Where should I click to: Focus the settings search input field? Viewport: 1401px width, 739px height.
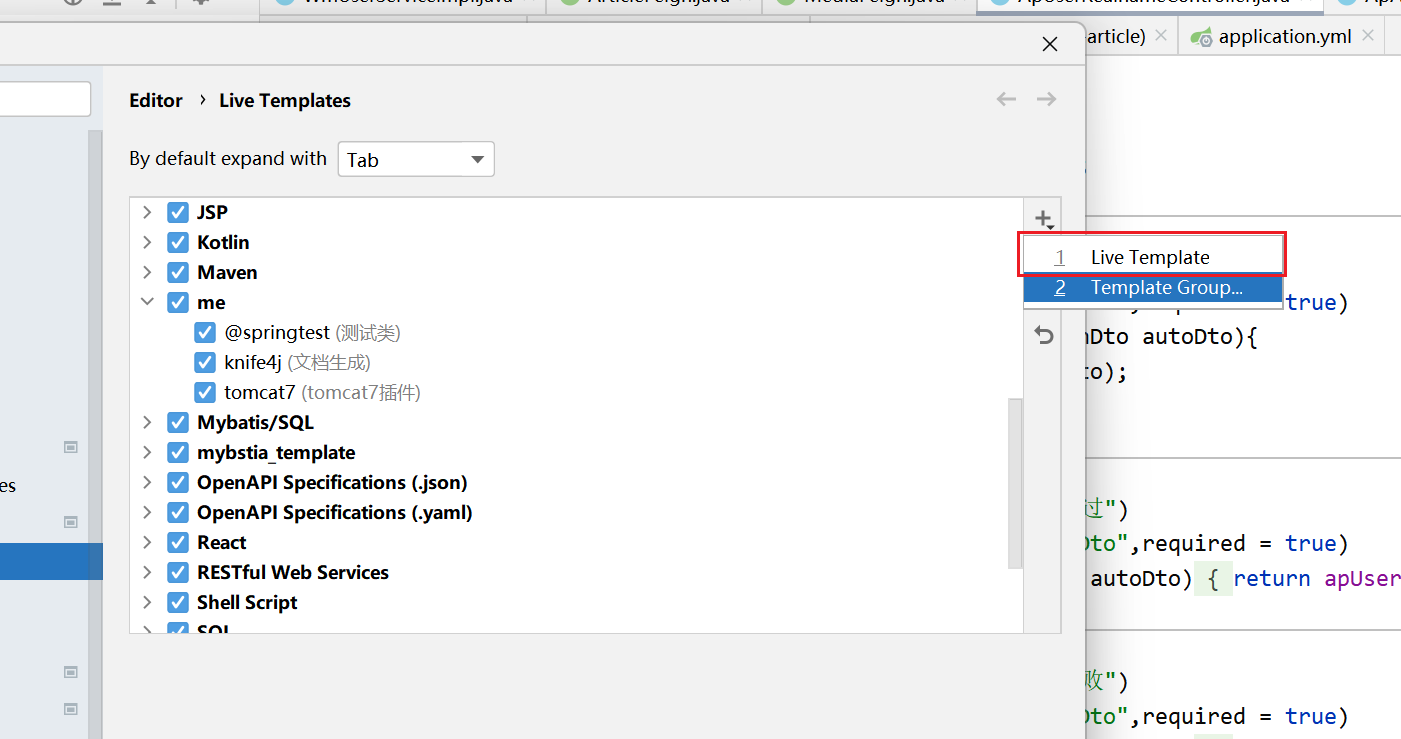[x=45, y=99]
